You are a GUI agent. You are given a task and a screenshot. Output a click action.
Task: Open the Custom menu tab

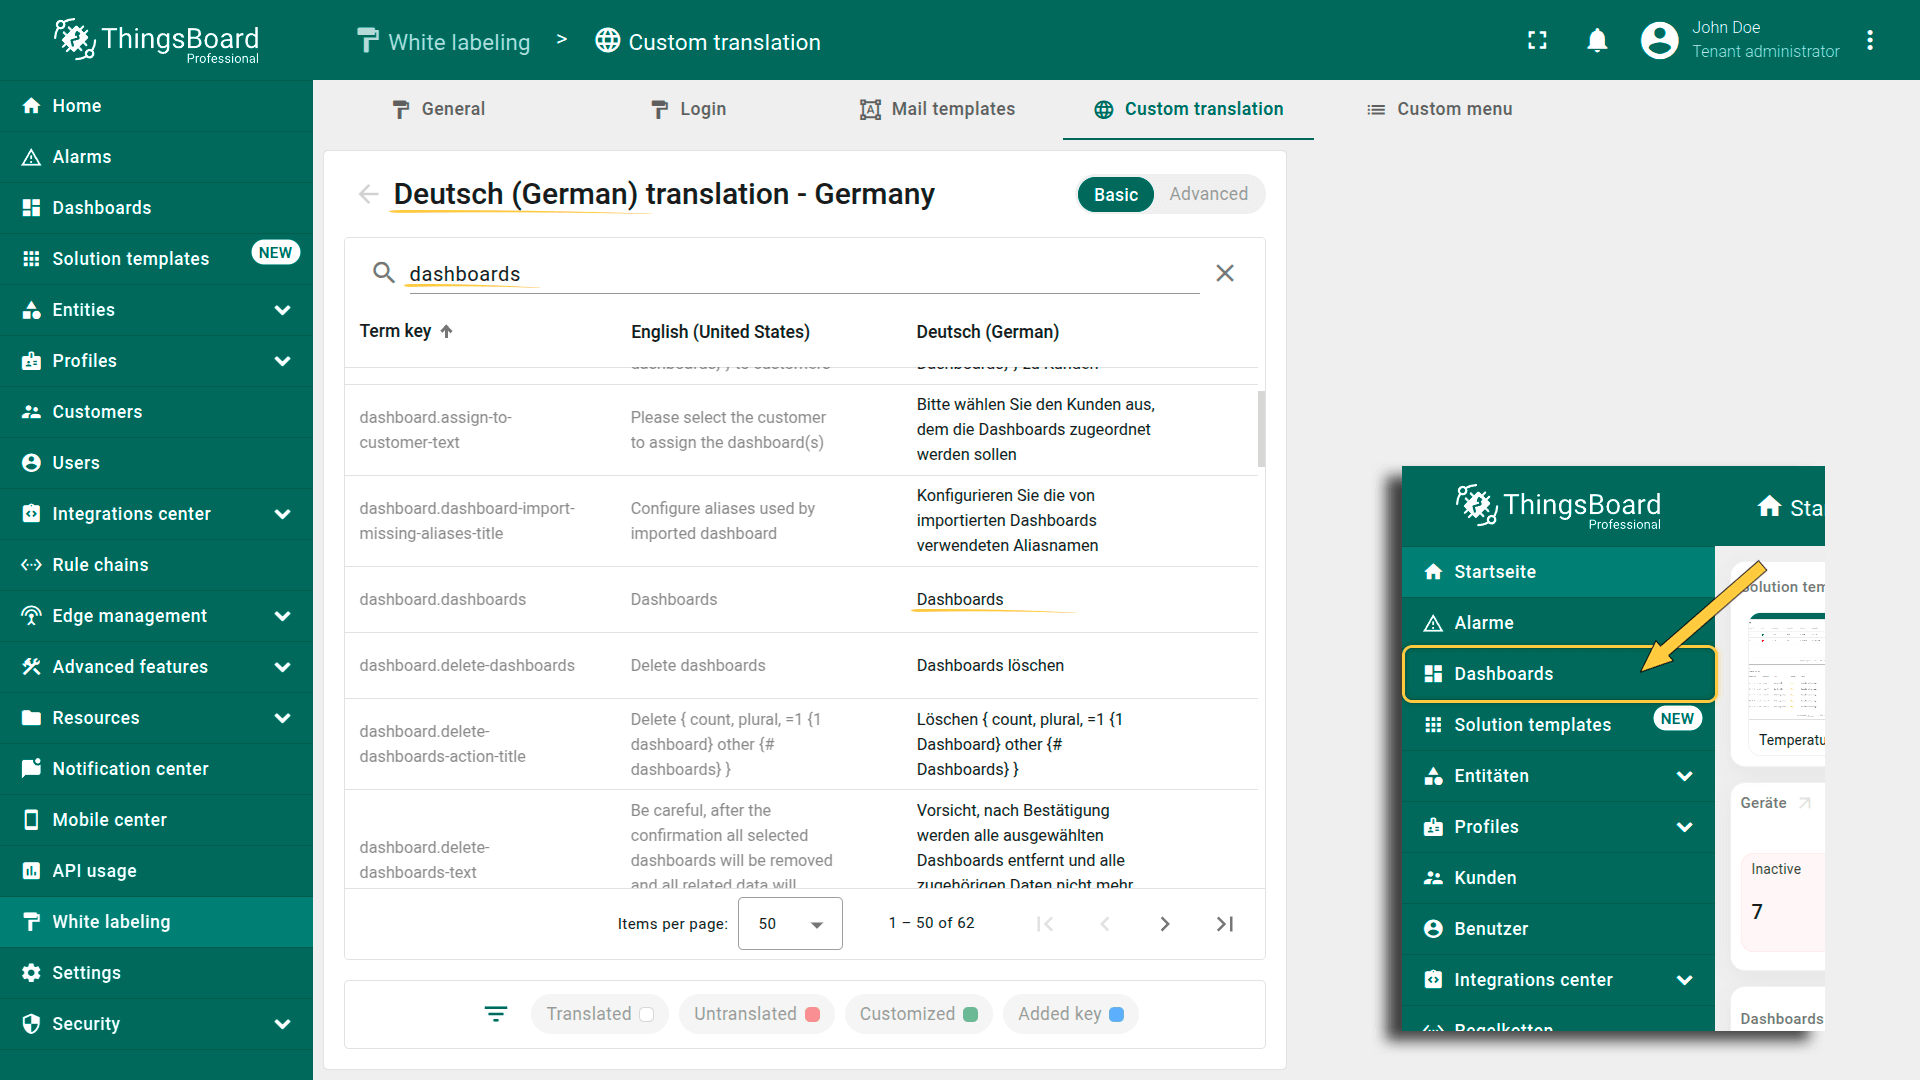click(x=1439, y=109)
